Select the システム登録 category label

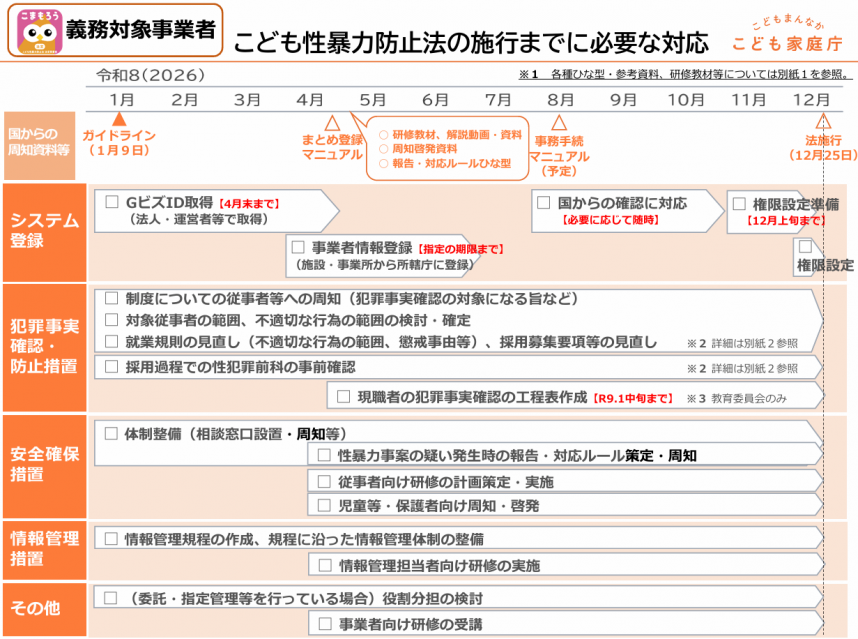coord(45,232)
